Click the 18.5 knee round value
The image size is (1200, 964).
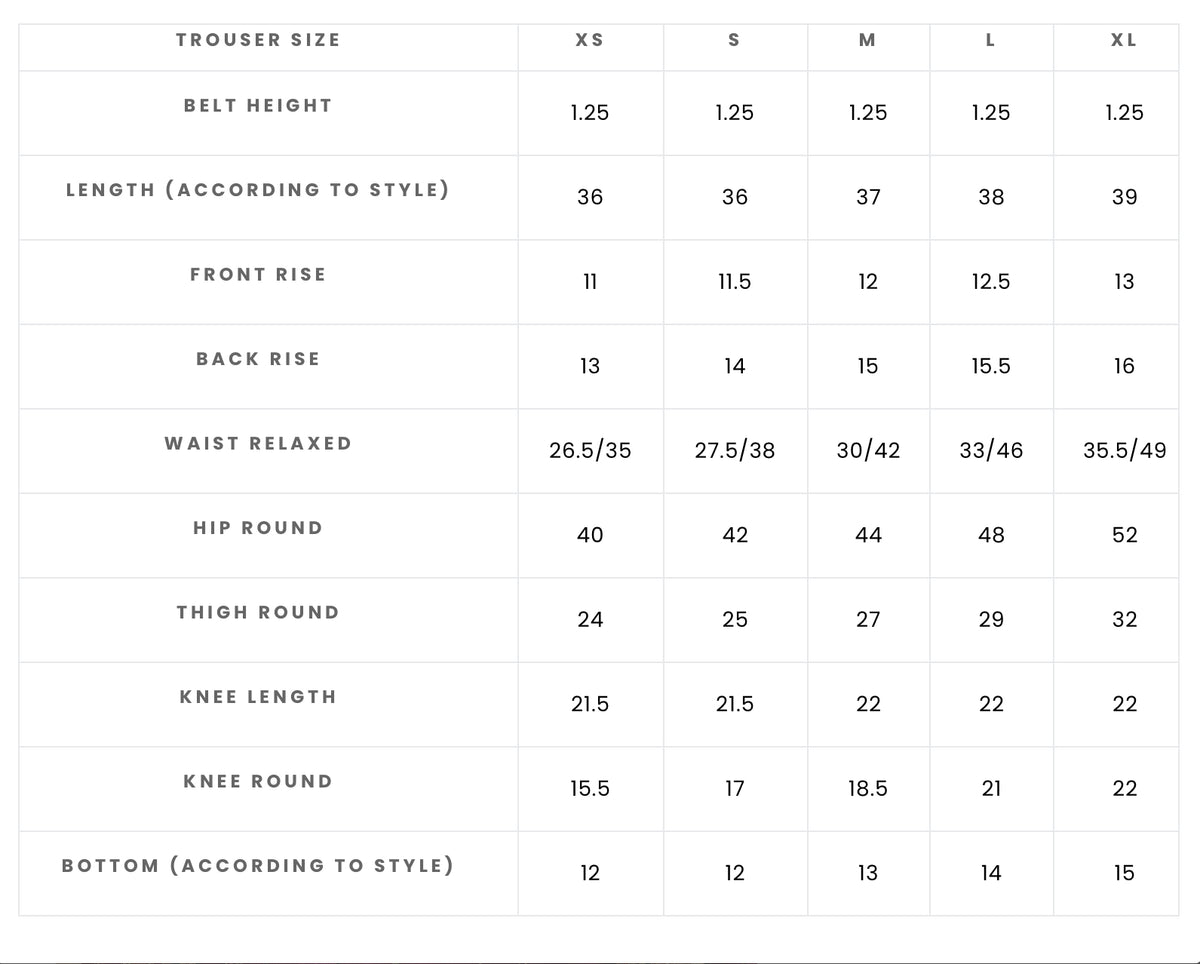(867, 789)
